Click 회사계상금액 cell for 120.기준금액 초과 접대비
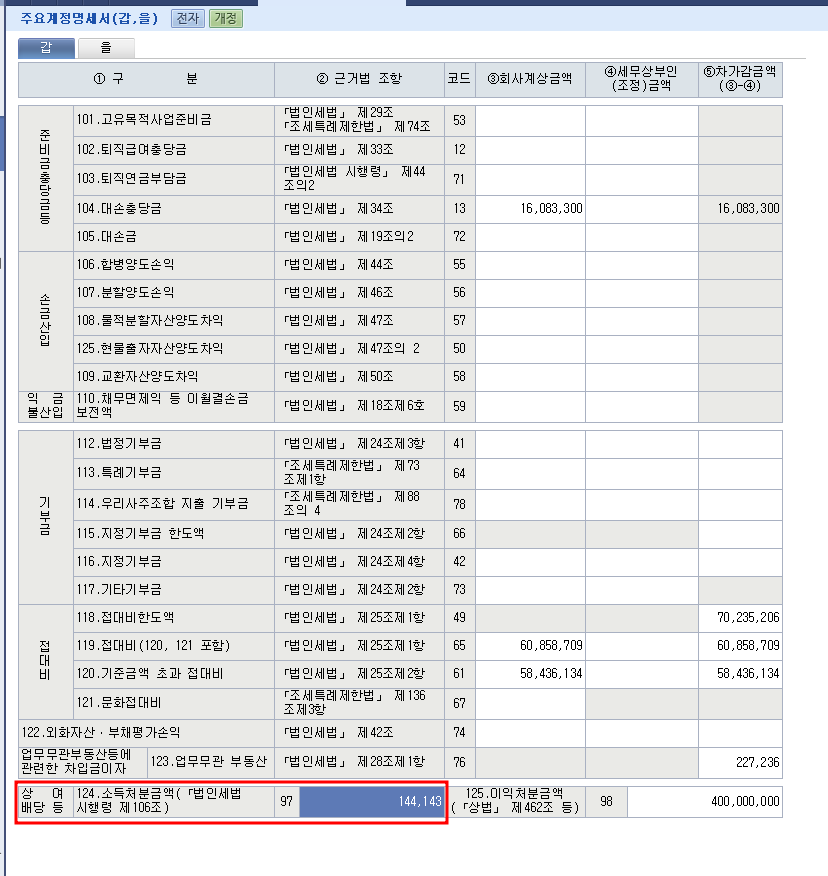Image resolution: width=828 pixels, height=876 pixels. pos(530,674)
